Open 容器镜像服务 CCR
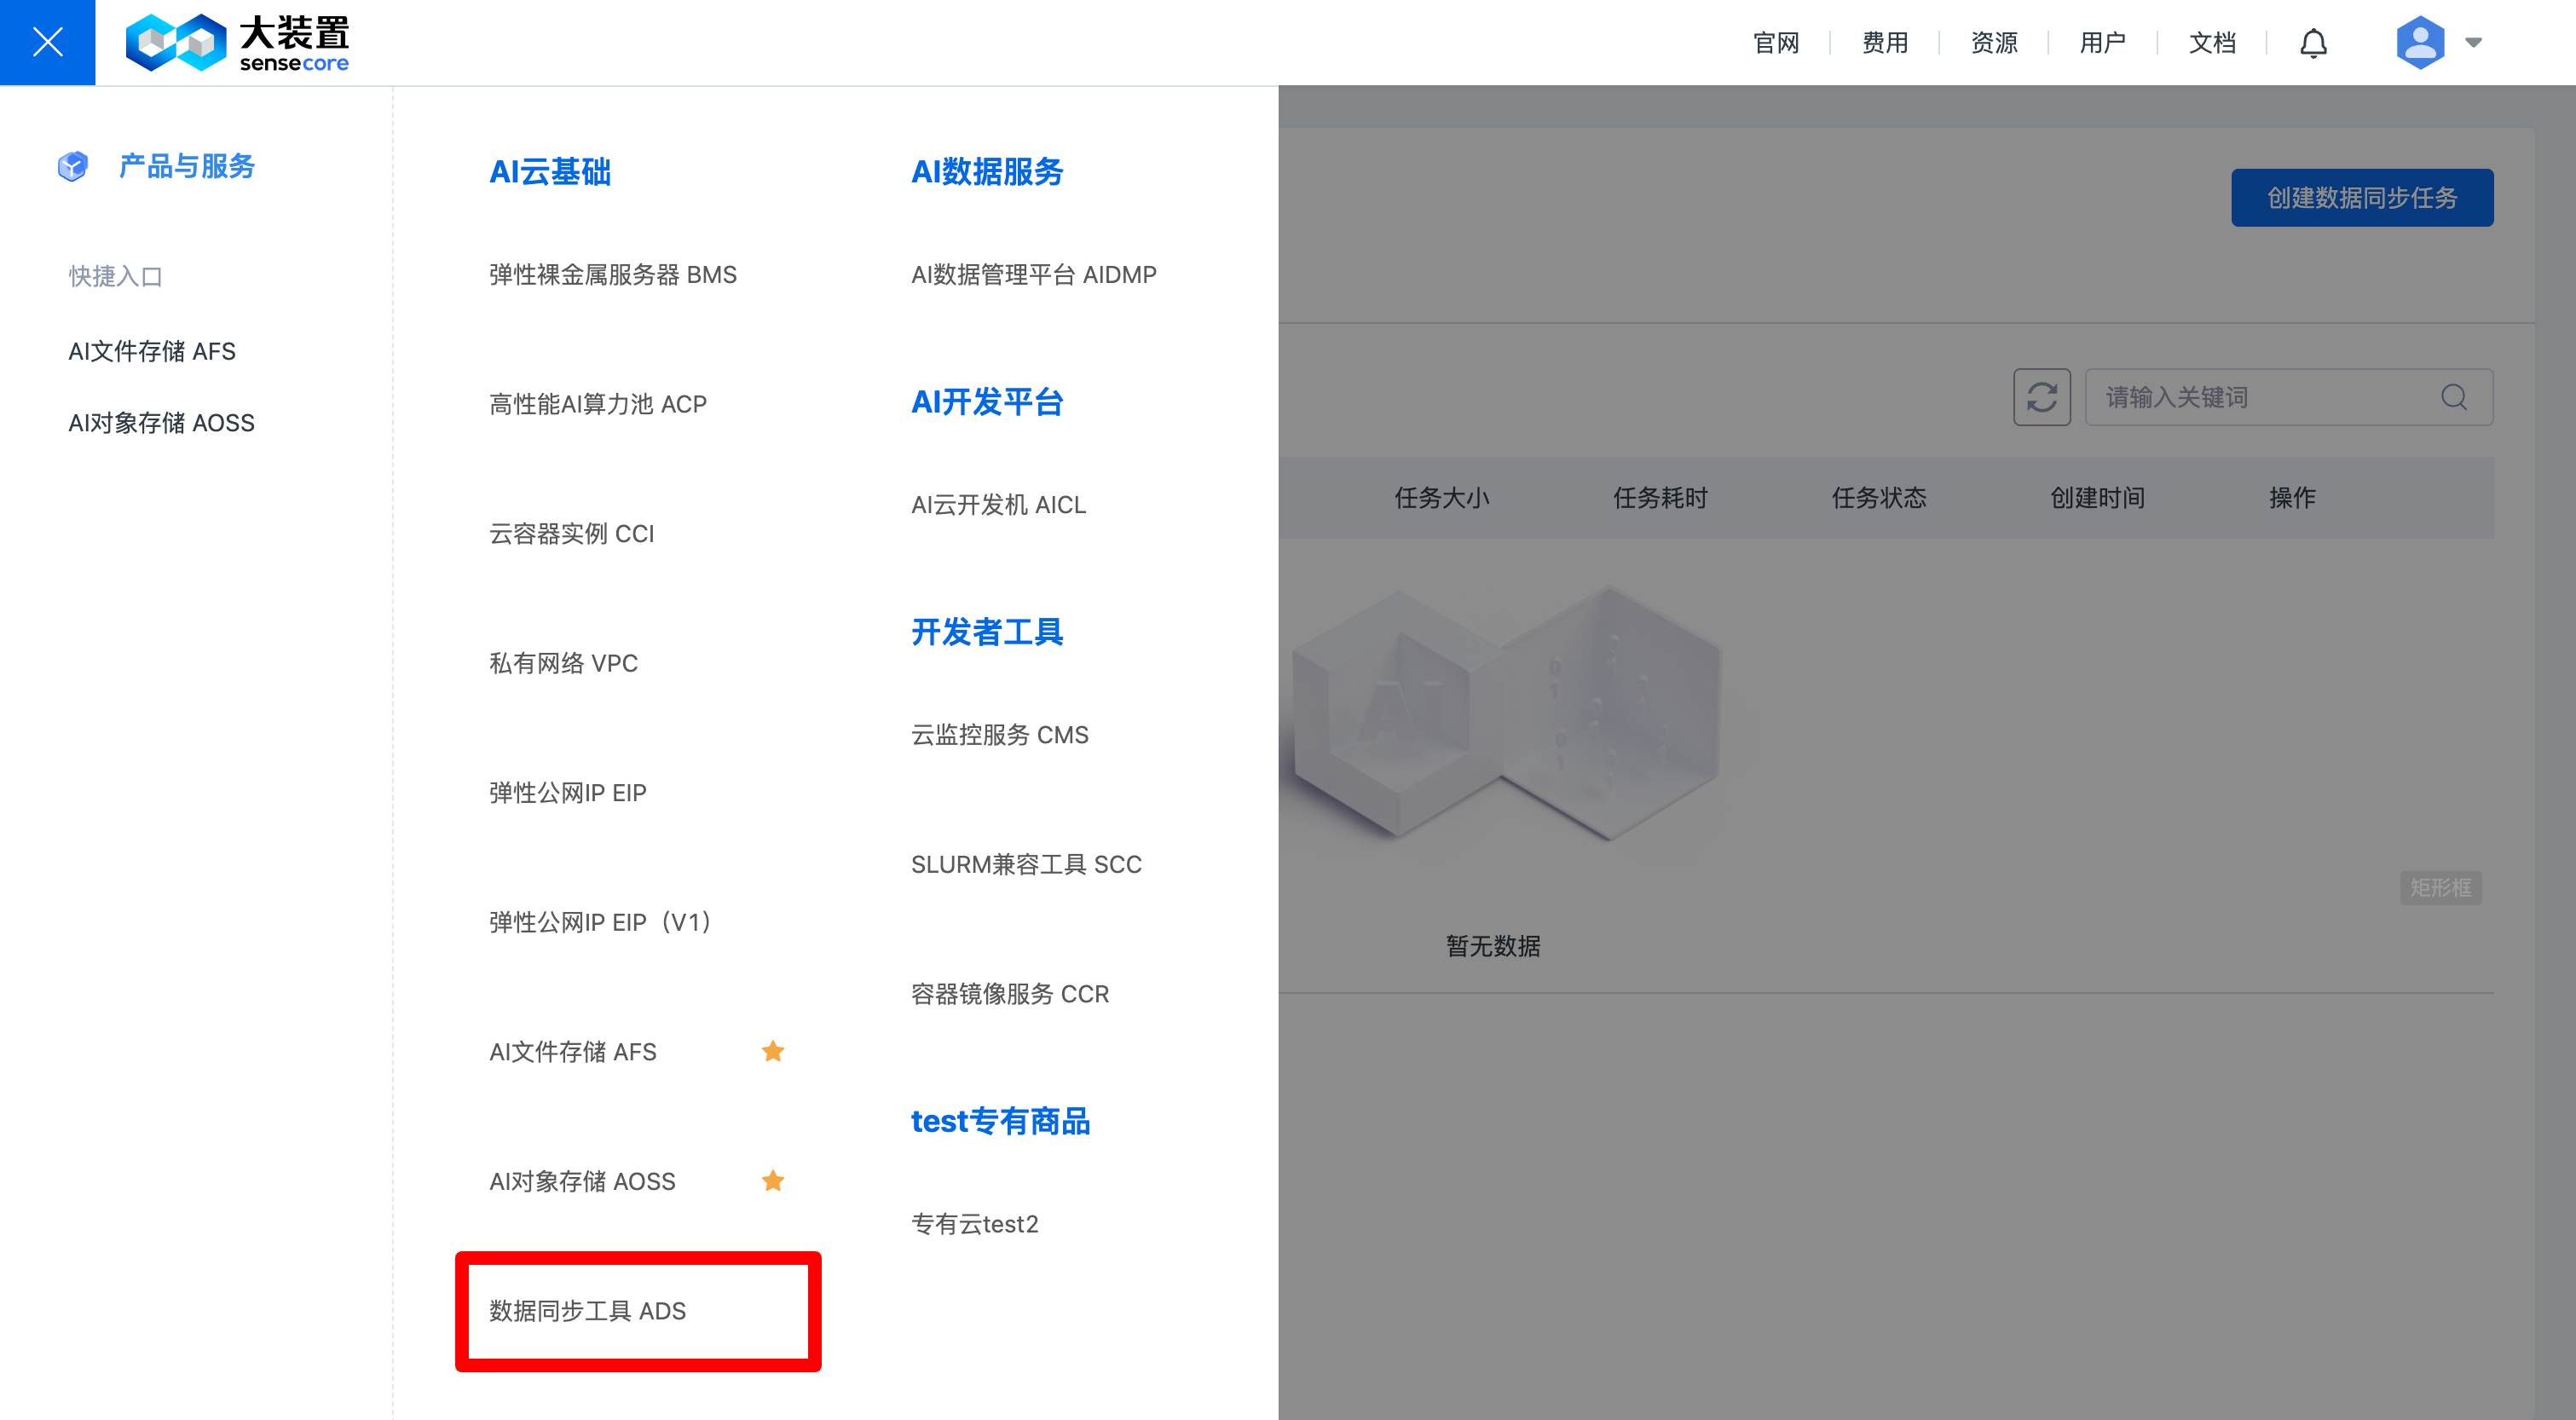This screenshot has width=2576, height=1420. click(1009, 994)
